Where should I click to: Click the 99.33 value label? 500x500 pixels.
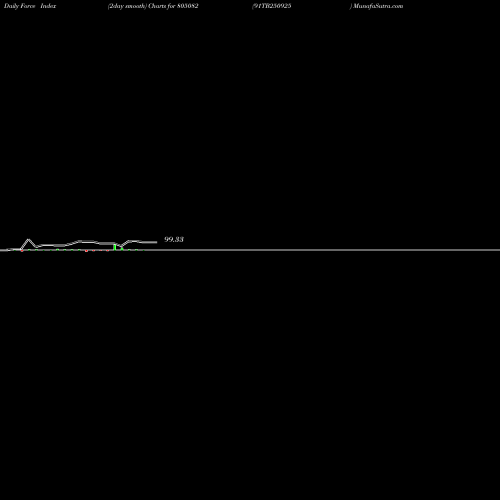tap(174, 239)
